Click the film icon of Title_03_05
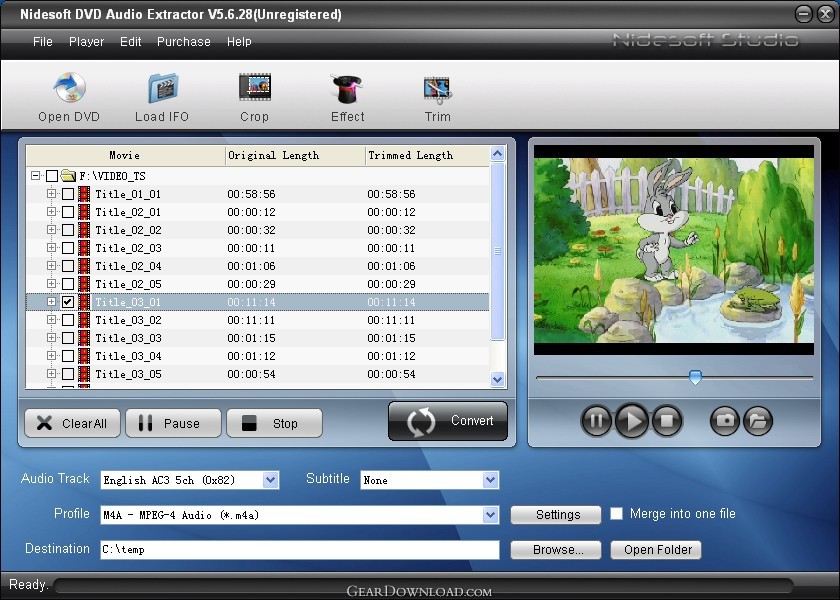Screen dimensions: 840x600 (84, 374)
